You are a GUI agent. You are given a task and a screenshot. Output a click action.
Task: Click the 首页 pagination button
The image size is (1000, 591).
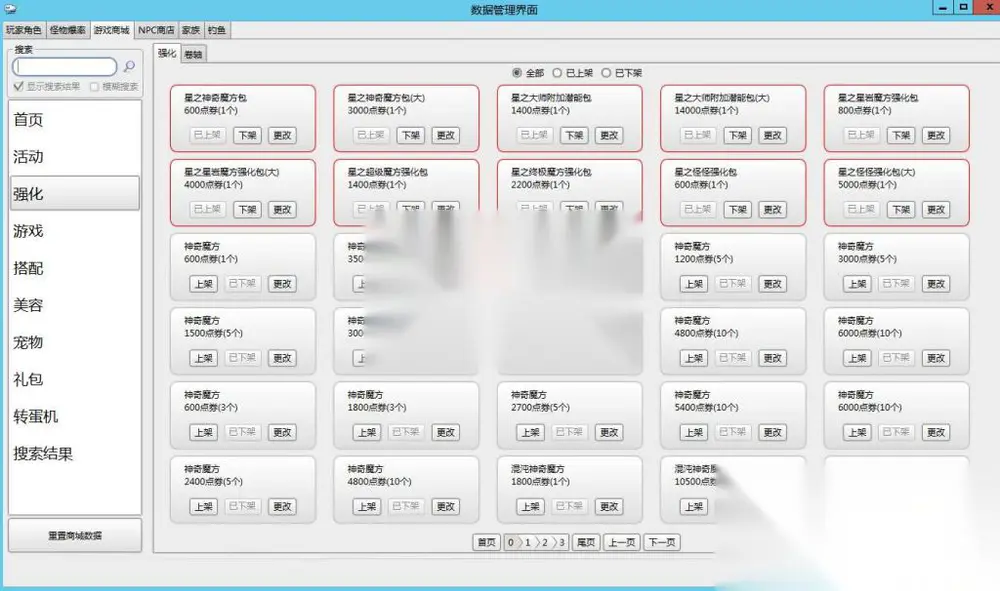point(486,543)
